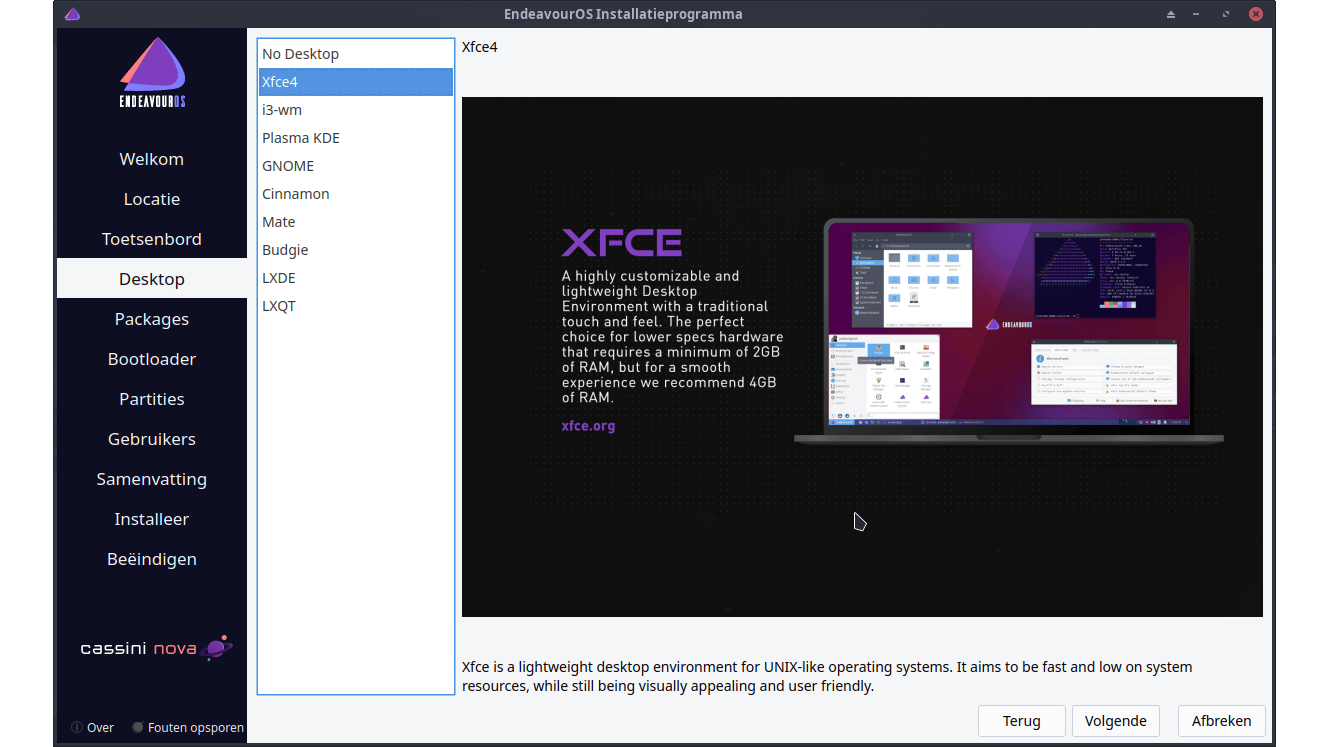Viewport: 1328px width, 747px height.
Task: Click Afbreken to cancel the installation
Action: click(1221, 720)
